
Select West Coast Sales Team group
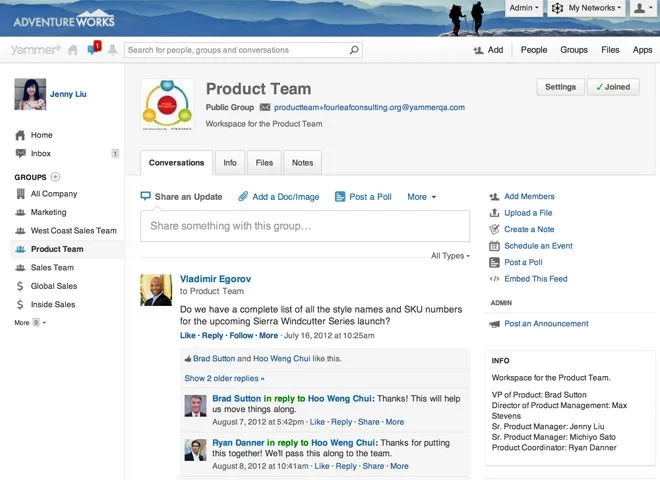click(x=73, y=231)
